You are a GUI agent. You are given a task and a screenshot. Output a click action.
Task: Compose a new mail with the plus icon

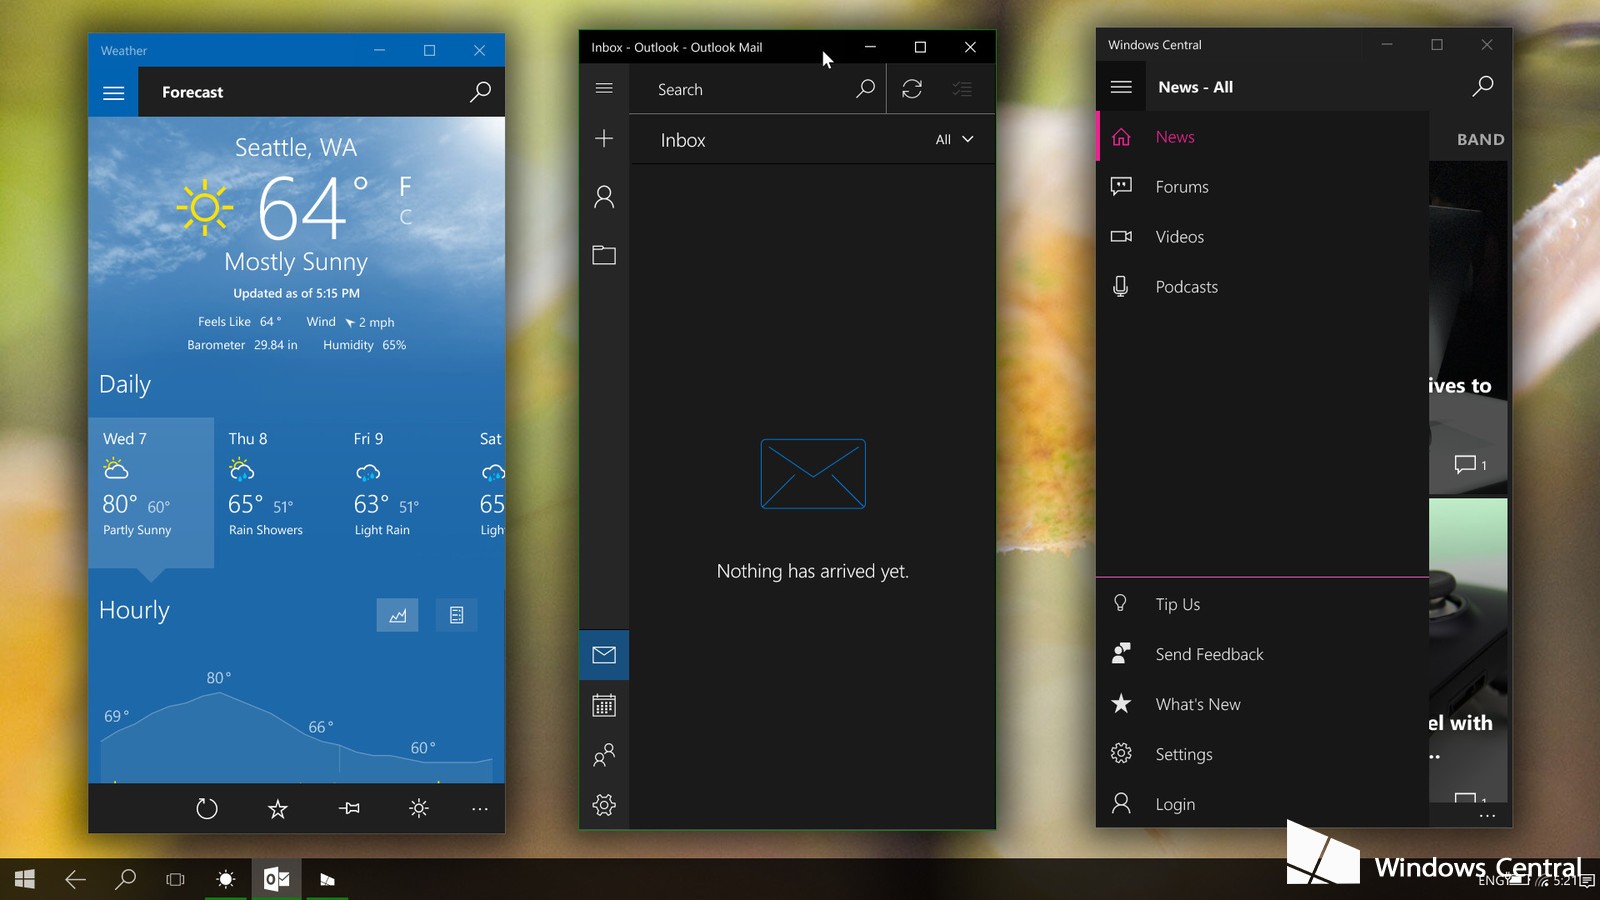click(x=604, y=138)
